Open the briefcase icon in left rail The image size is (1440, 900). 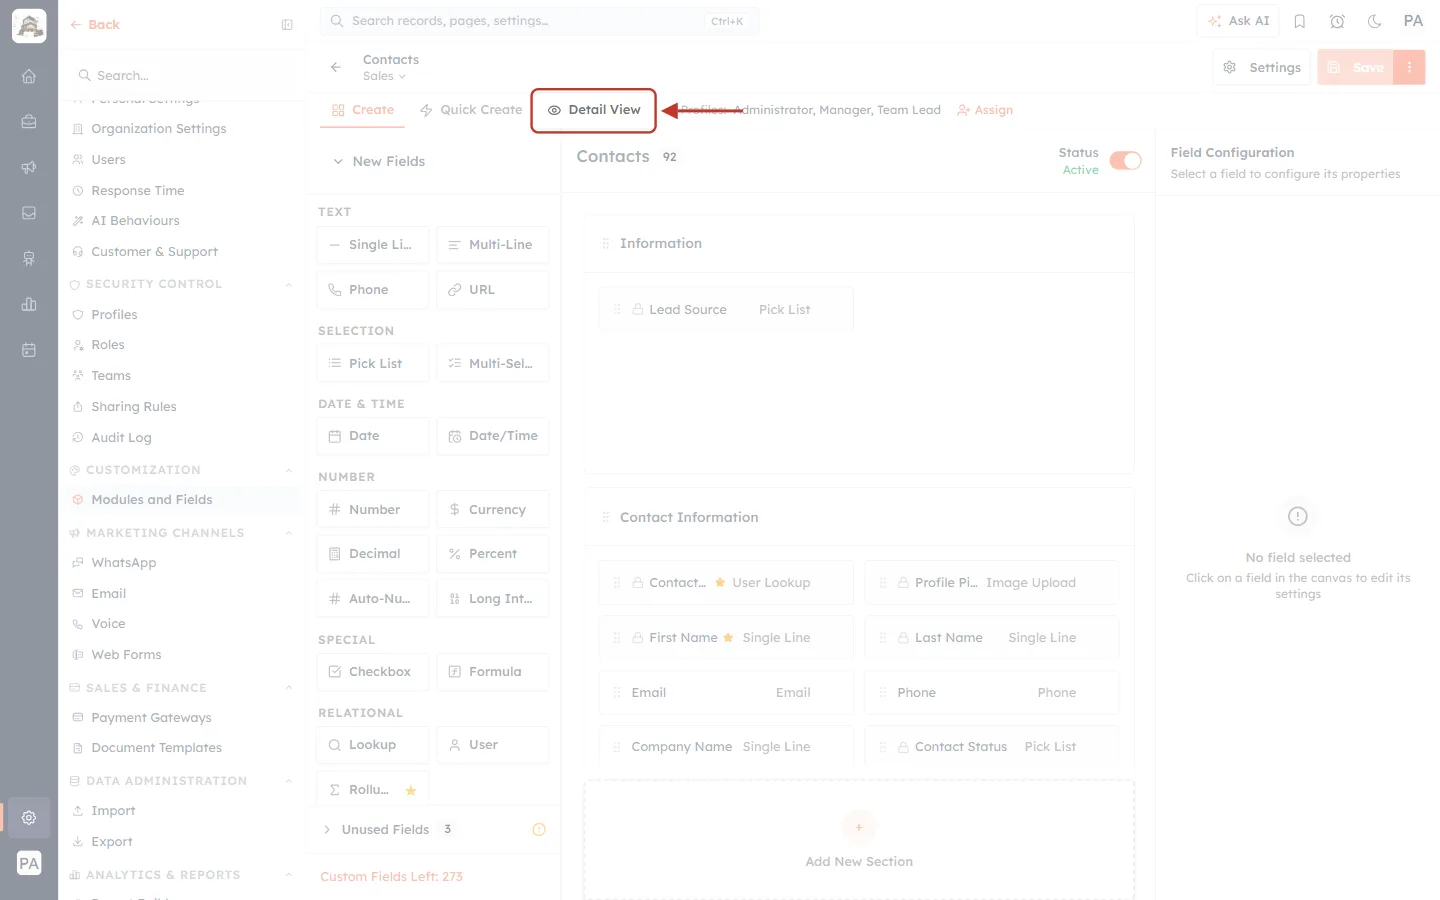[29, 122]
